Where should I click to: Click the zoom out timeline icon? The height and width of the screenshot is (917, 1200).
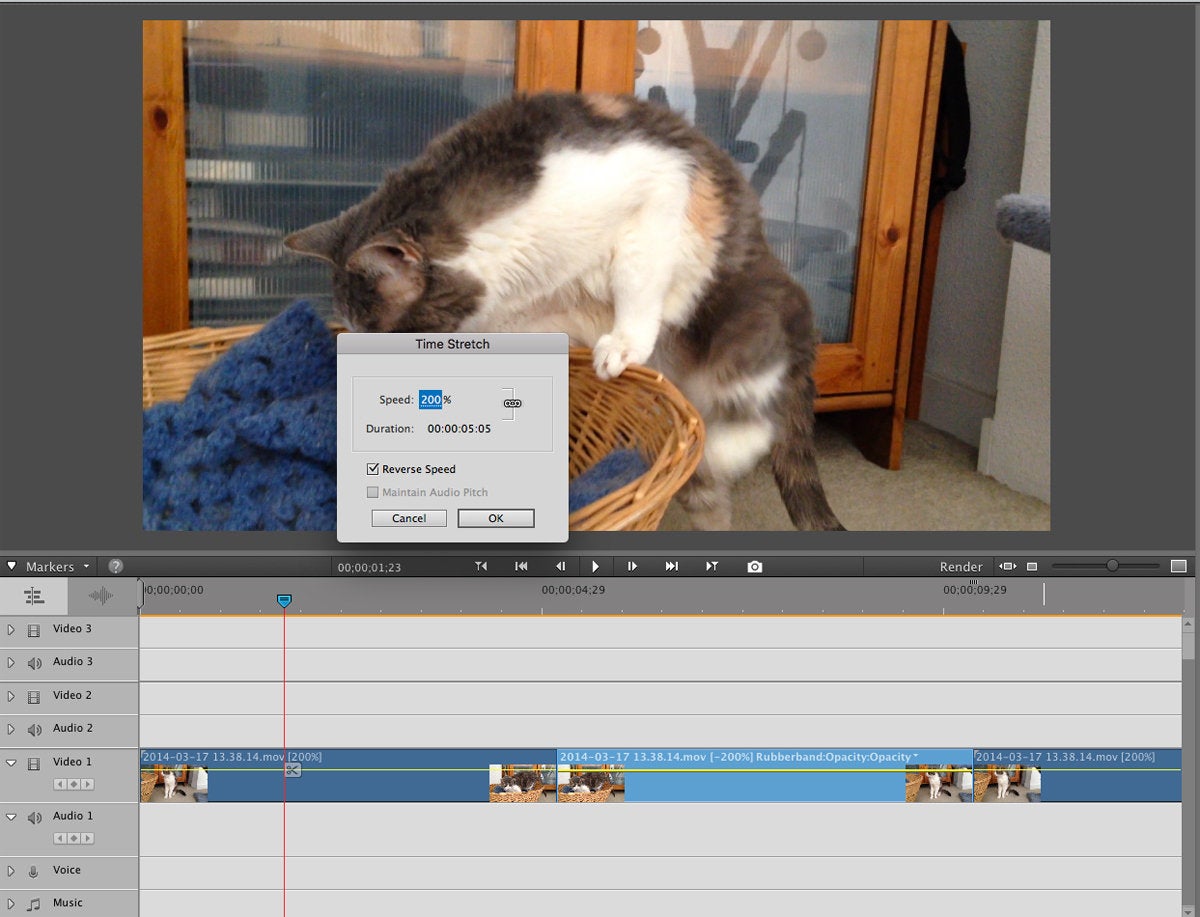tap(1033, 566)
